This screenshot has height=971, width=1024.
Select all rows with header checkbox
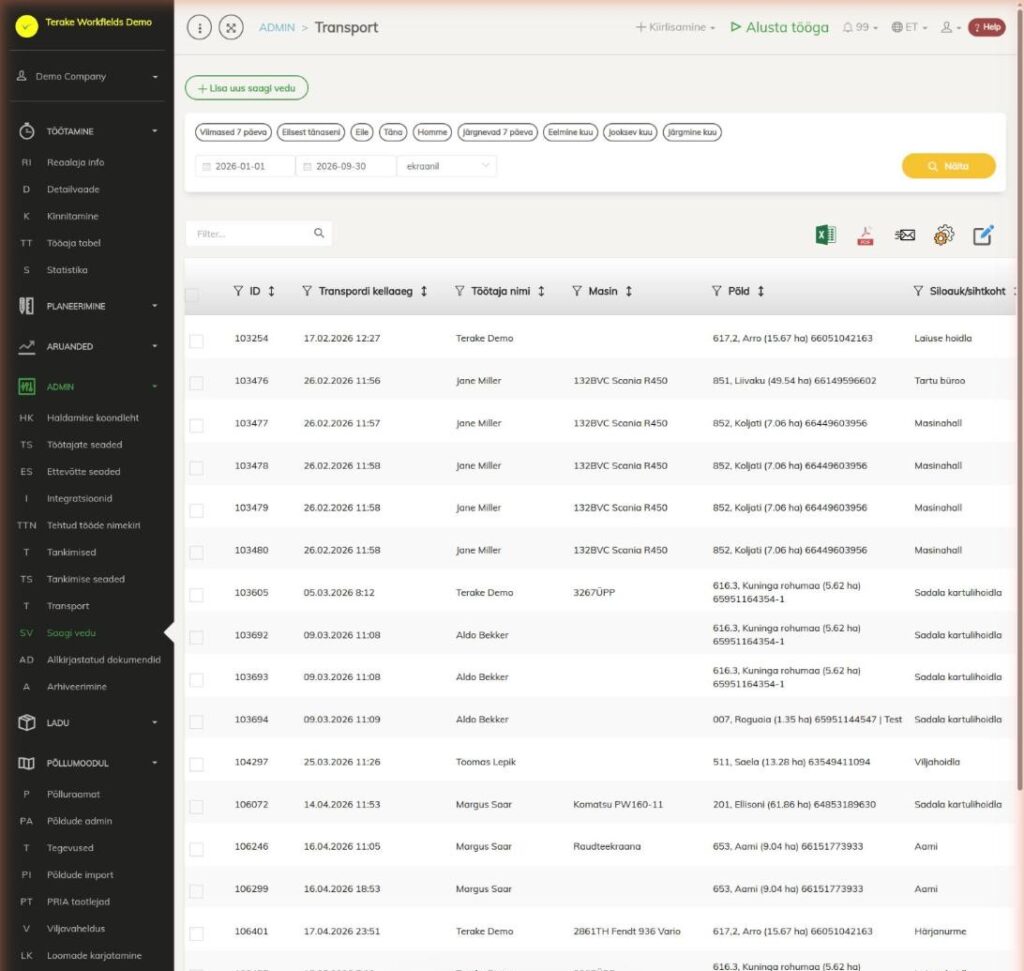pos(192,295)
